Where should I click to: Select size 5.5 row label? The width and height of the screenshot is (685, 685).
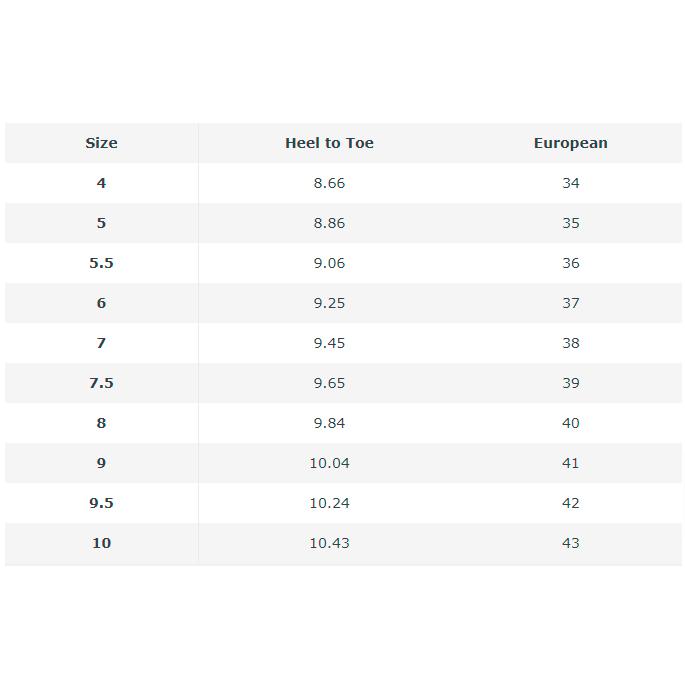coord(101,263)
